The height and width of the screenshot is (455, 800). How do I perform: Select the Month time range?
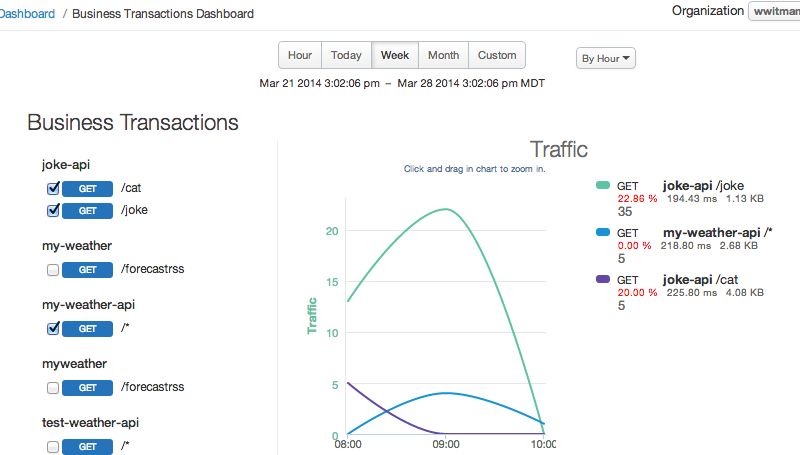(443, 55)
